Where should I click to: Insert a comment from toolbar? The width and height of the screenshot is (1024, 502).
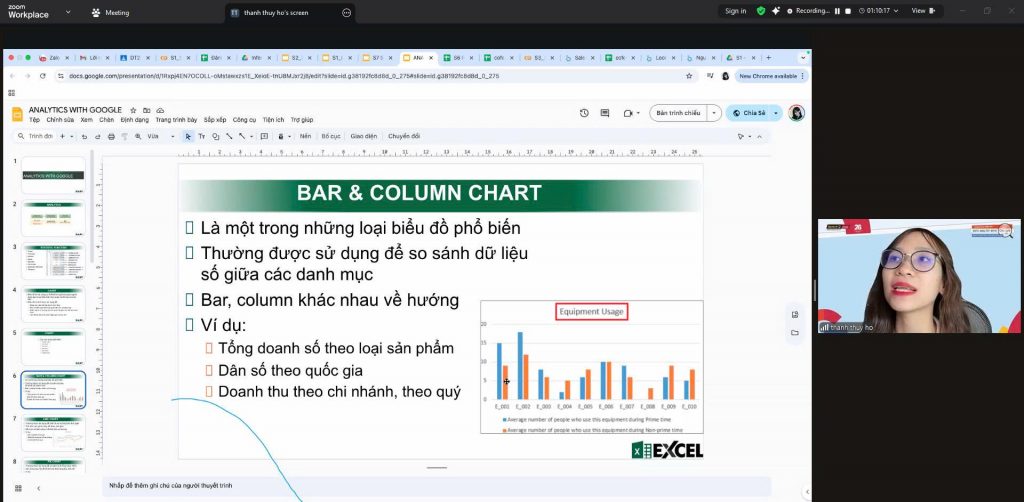point(264,136)
